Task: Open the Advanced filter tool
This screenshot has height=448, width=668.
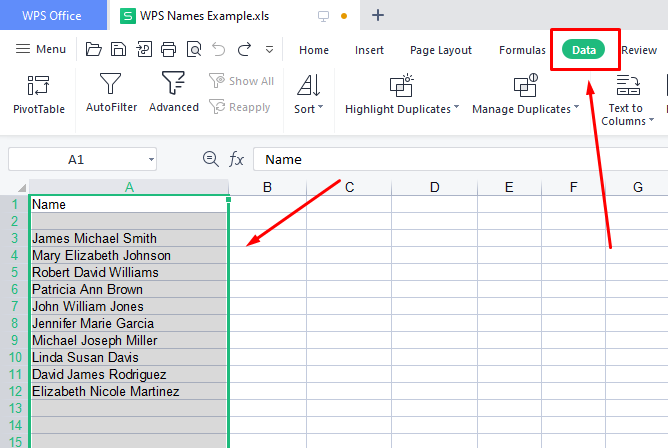Action: 173,85
